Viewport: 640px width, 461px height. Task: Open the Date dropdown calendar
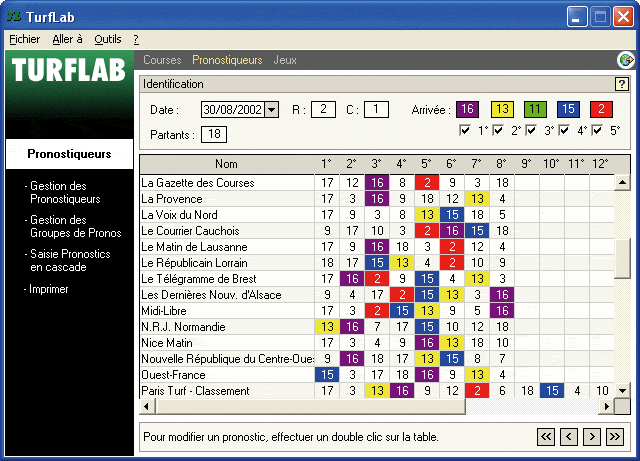pyautogui.click(x=272, y=110)
